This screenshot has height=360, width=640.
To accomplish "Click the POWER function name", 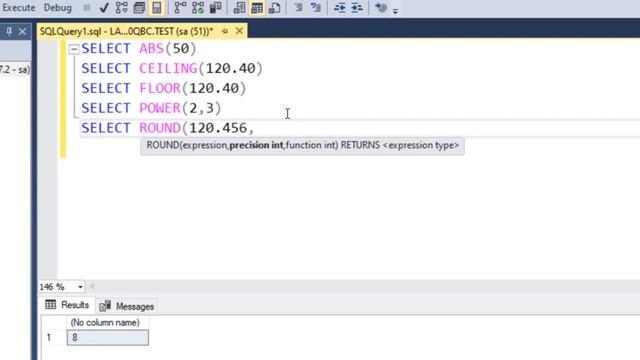I will click(x=160, y=108).
